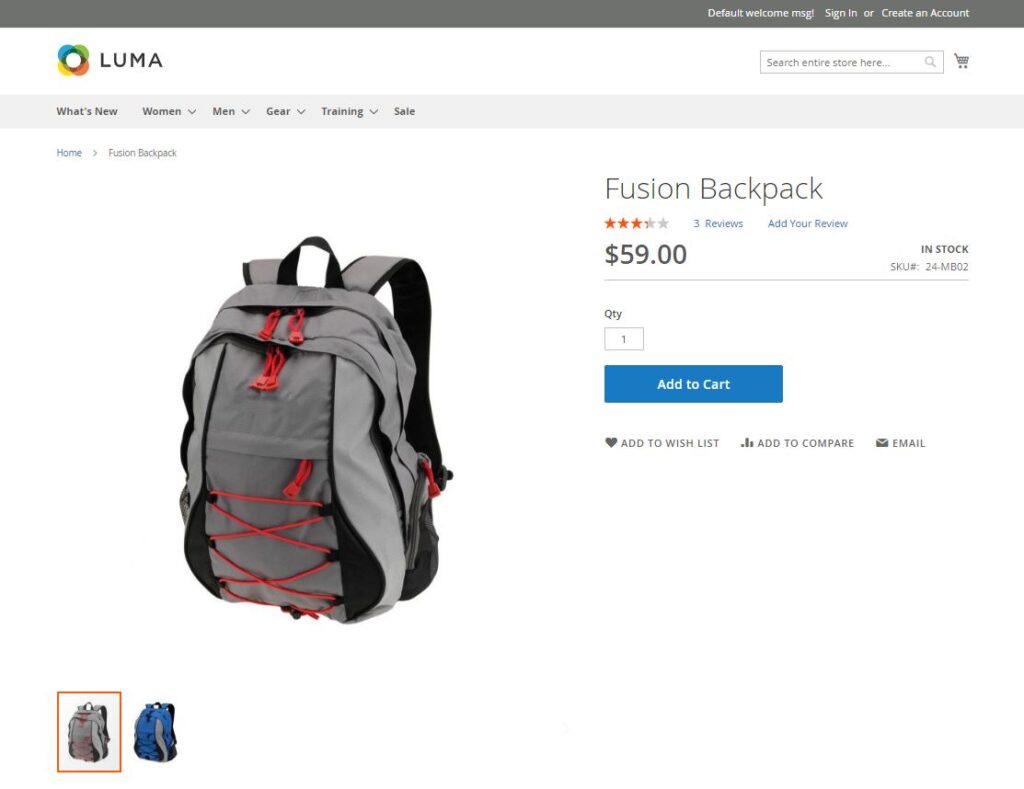
Task: Expand the Men menu chevron
Action: (246, 112)
